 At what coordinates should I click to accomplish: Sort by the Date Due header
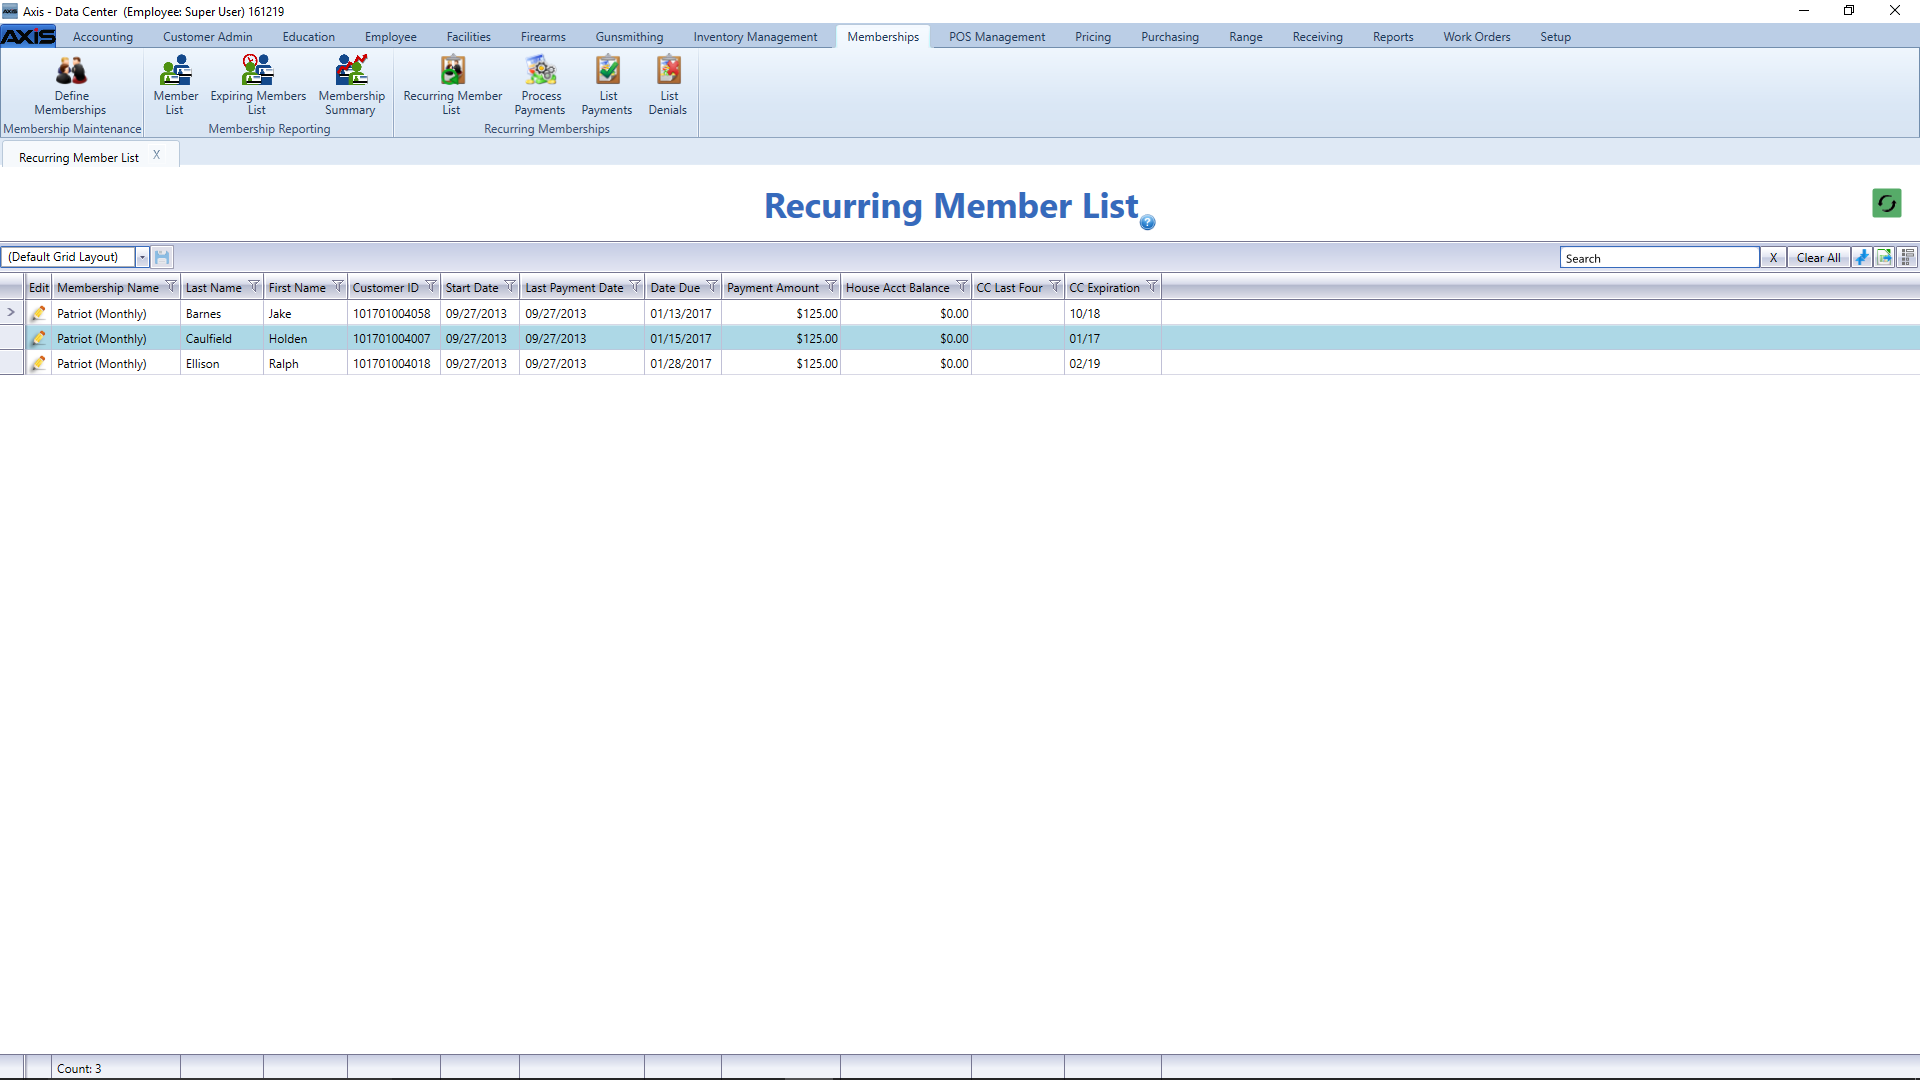(675, 287)
